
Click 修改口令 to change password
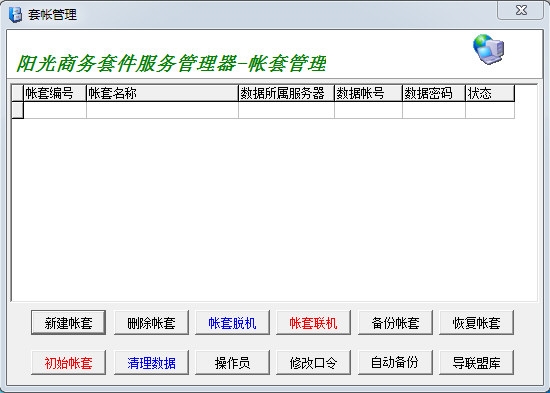[x=313, y=362]
